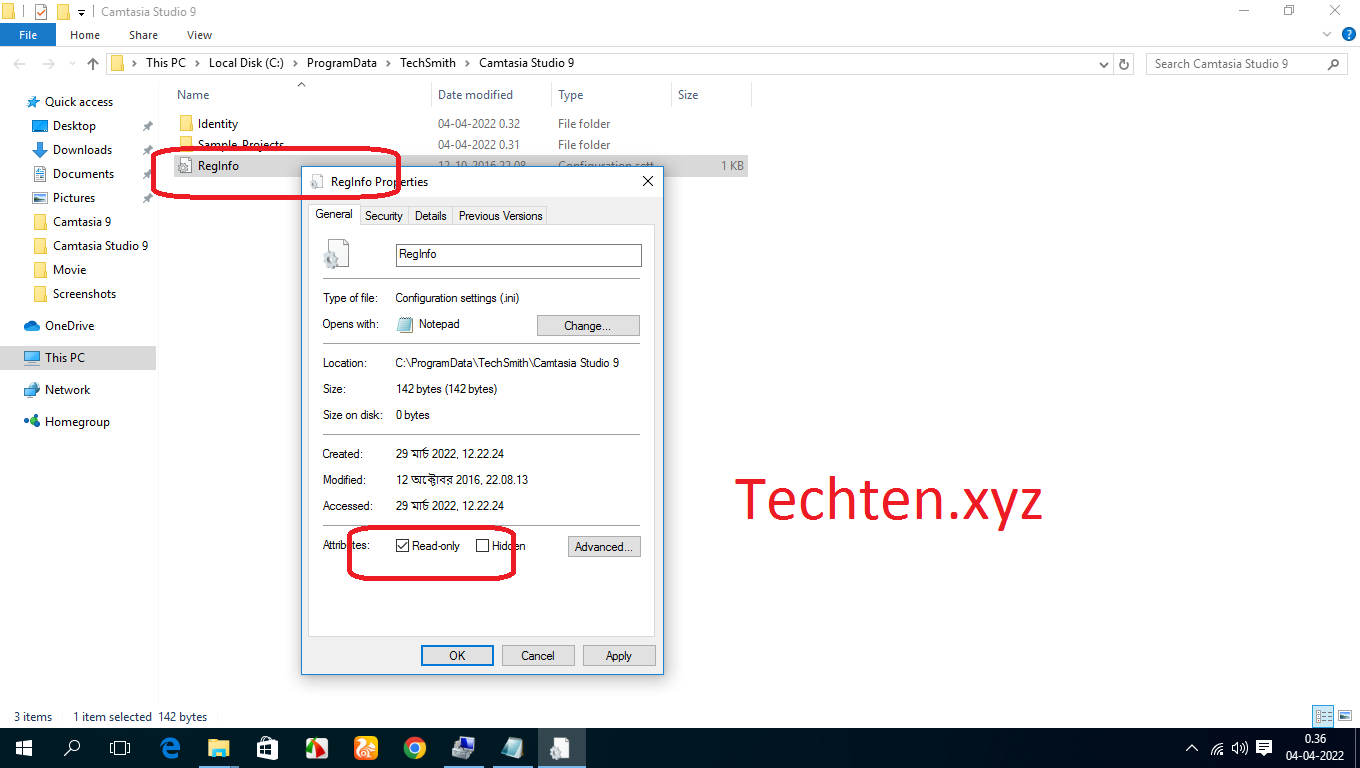Open Task View on the taskbar
Screen dimensions: 1360x768
tap(120, 747)
